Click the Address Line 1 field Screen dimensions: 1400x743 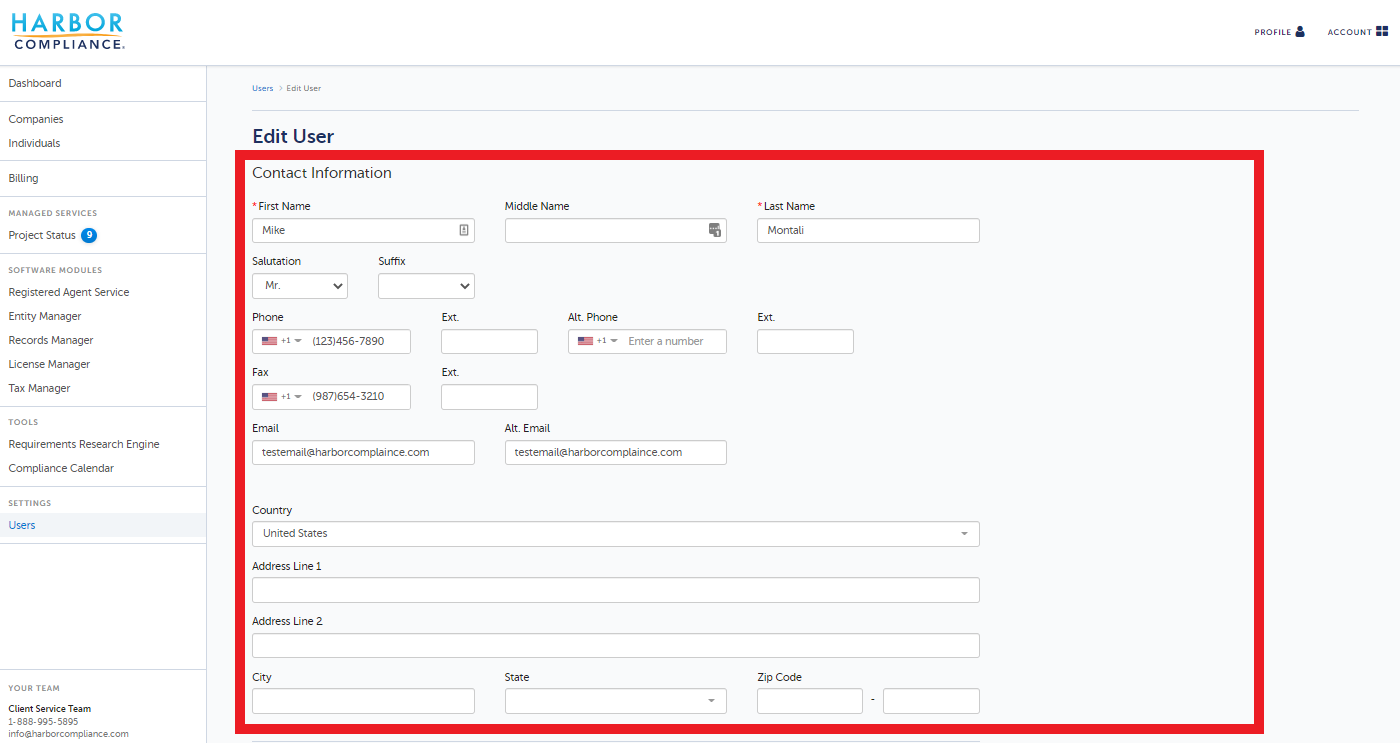pos(616,590)
